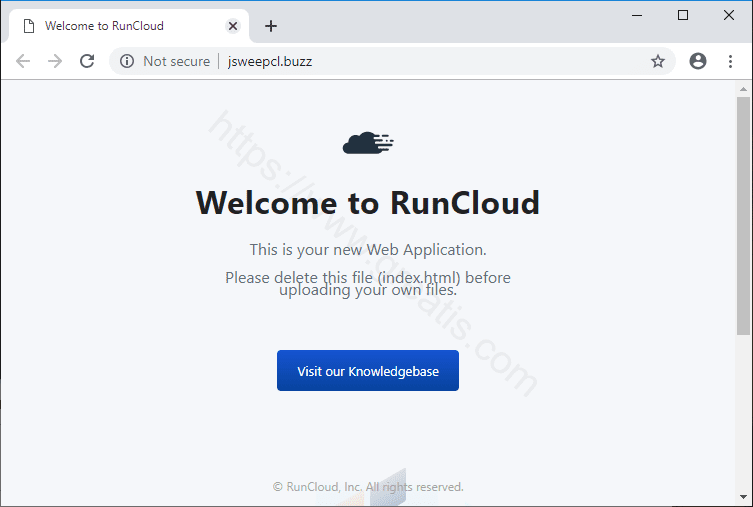This screenshot has width=753, height=507.
Task: Minimize the Chrome window
Action: [x=637, y=15]
